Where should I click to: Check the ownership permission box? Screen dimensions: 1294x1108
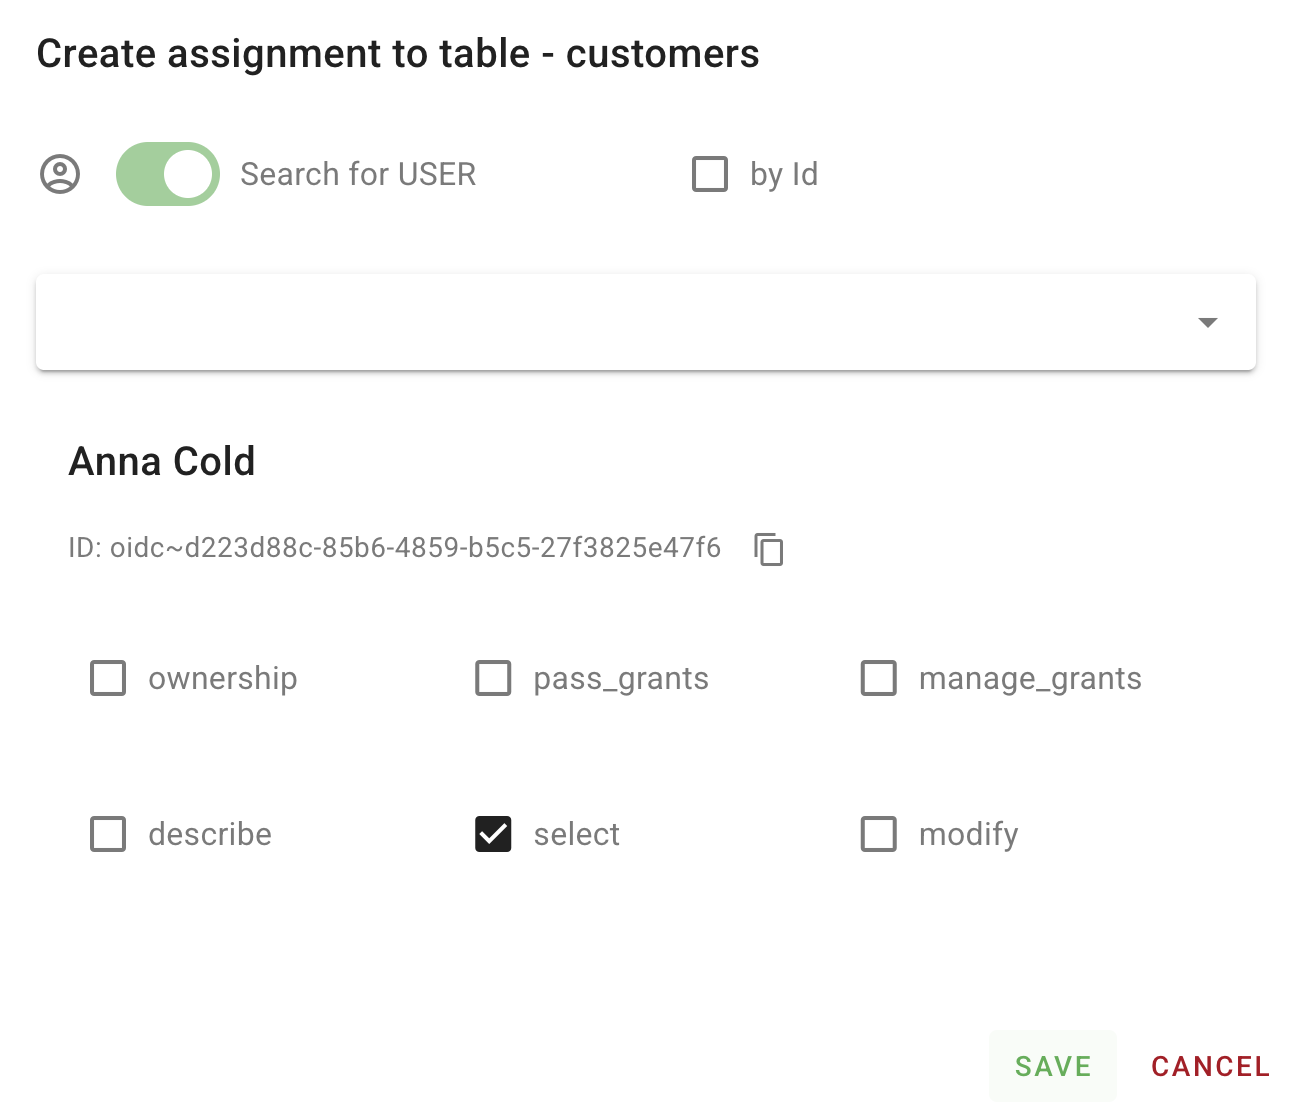point(108,678)
